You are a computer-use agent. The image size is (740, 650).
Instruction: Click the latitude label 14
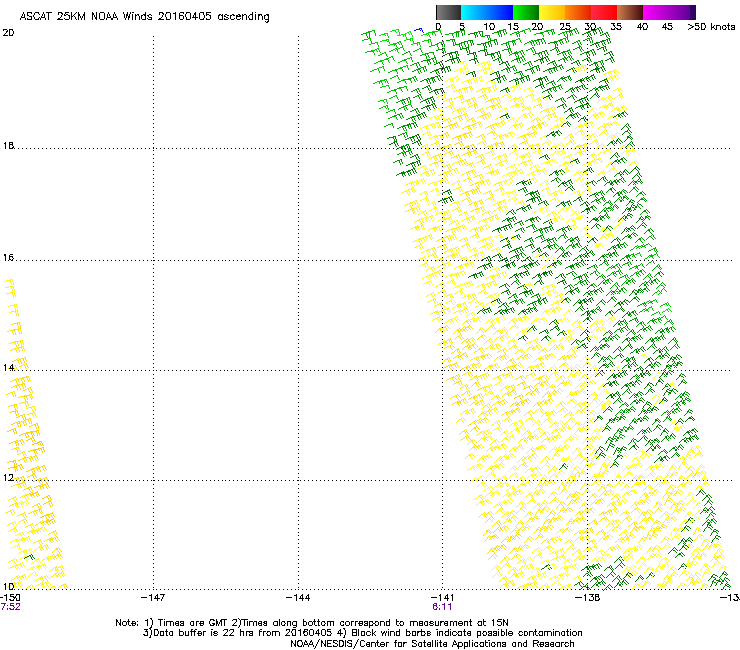pyautogui.click(x=8, y=367)
